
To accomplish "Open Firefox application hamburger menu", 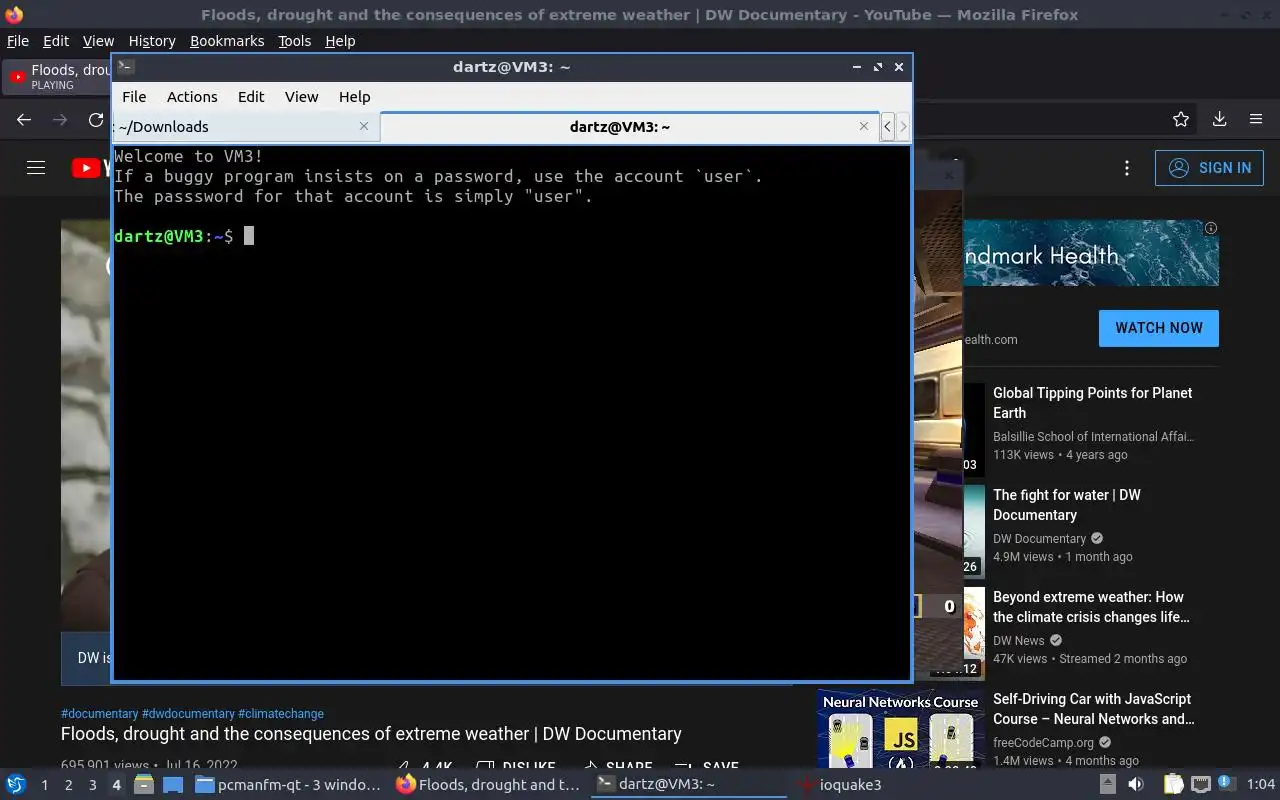I will [x=1256, y=120].
